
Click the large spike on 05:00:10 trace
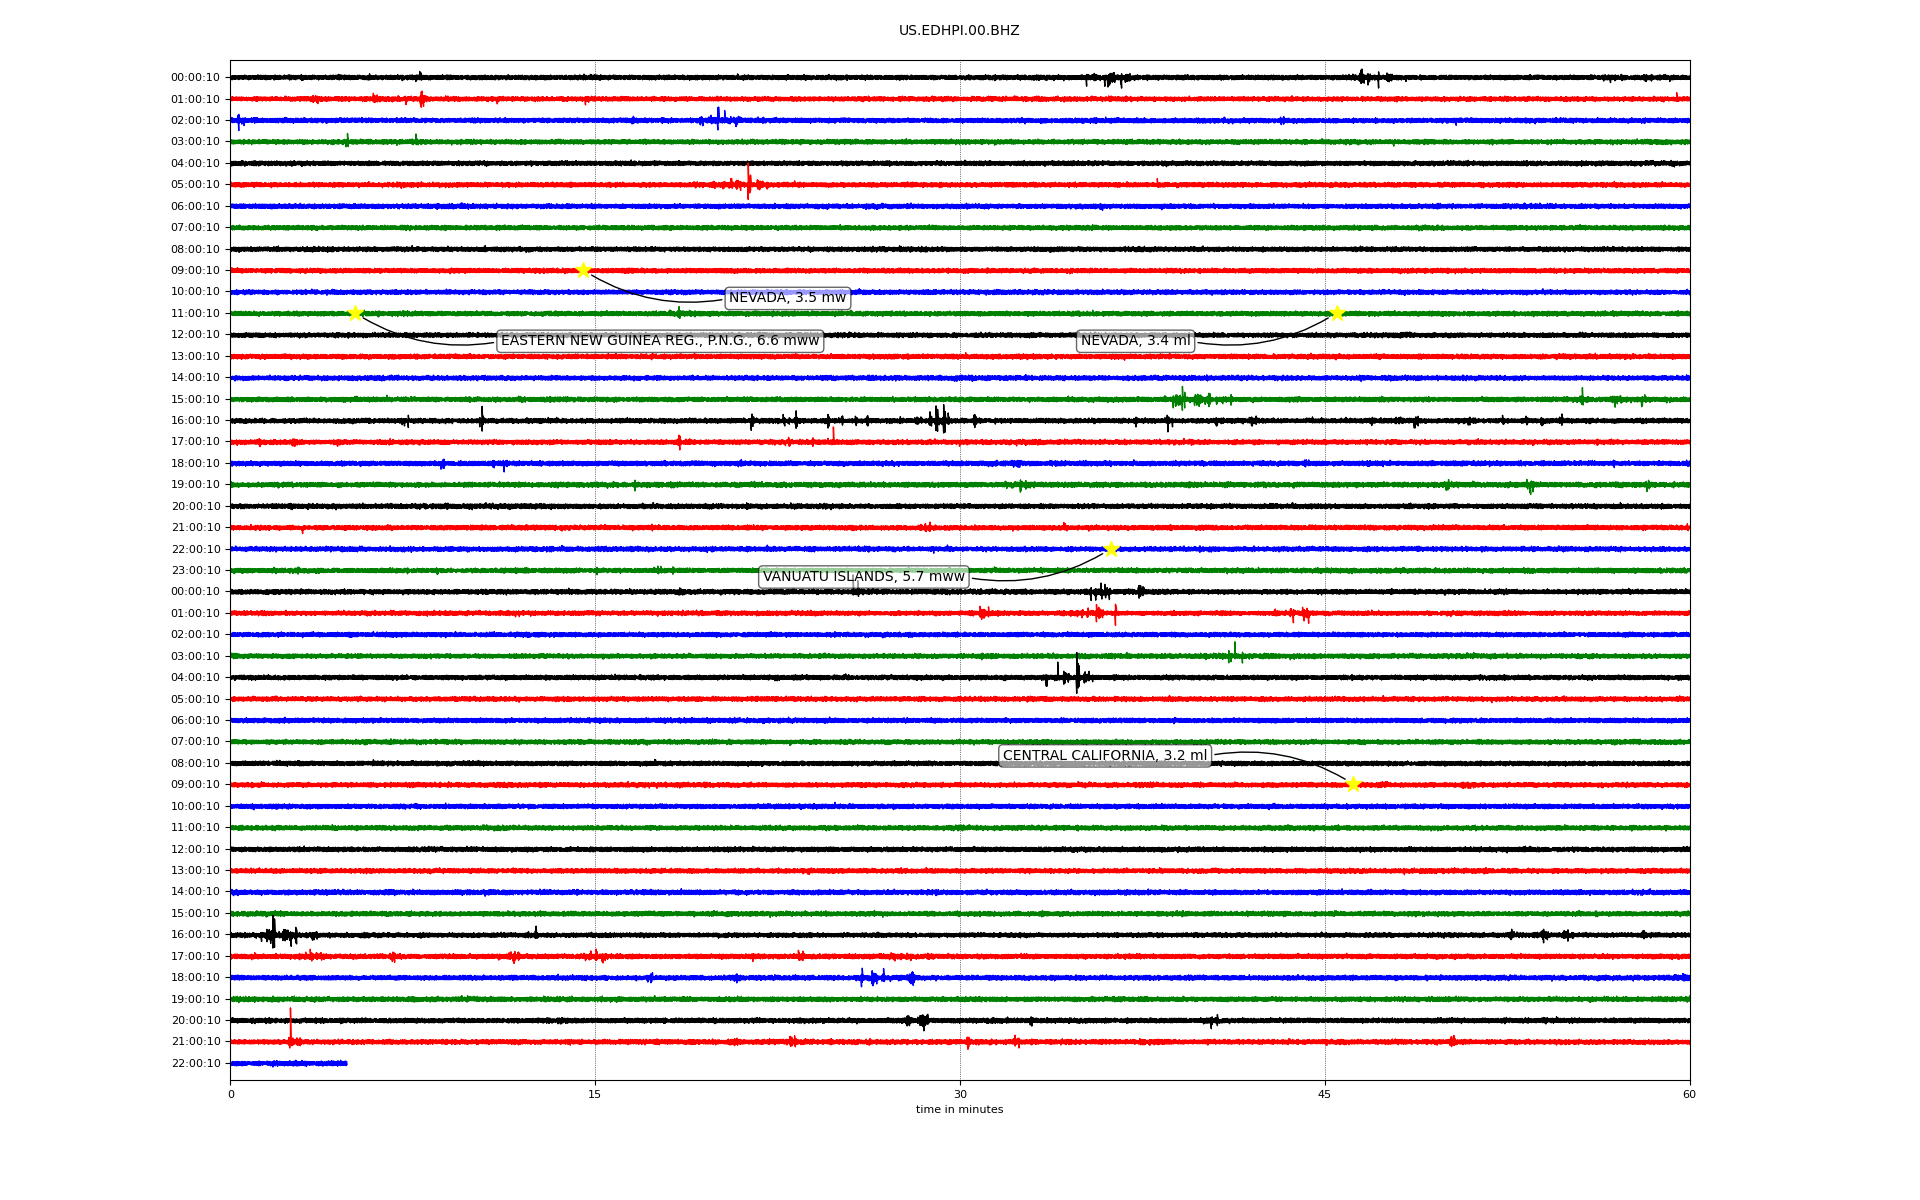tap(748, 182)
